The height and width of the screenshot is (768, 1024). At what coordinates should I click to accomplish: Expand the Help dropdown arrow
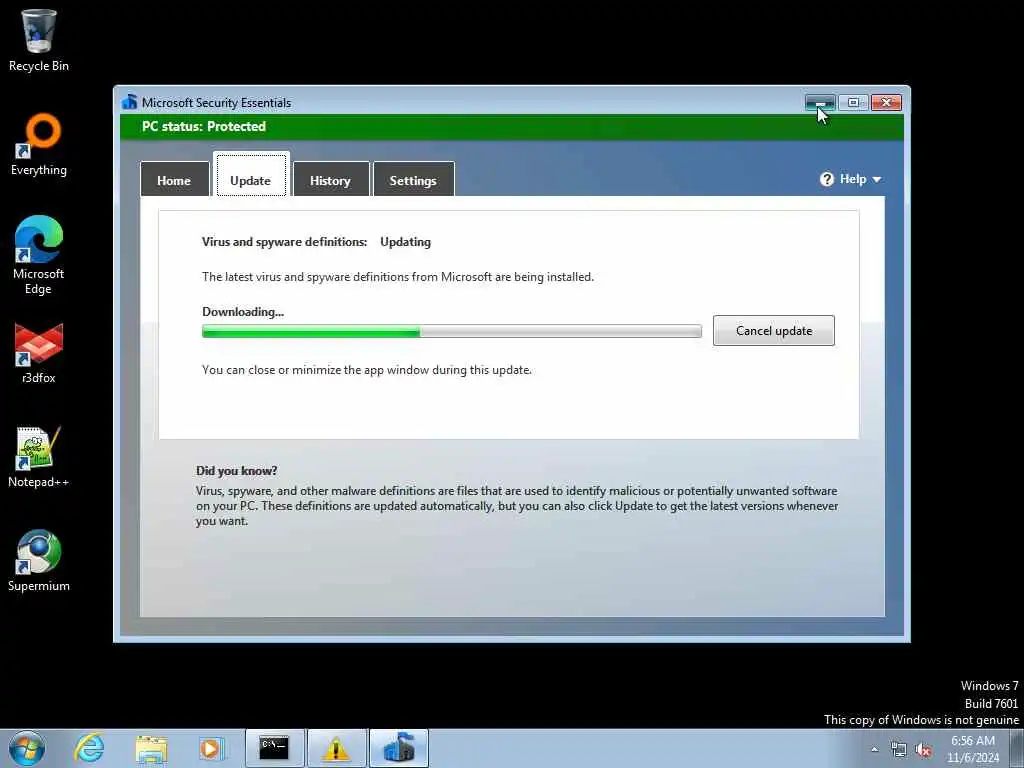point(876,180)
